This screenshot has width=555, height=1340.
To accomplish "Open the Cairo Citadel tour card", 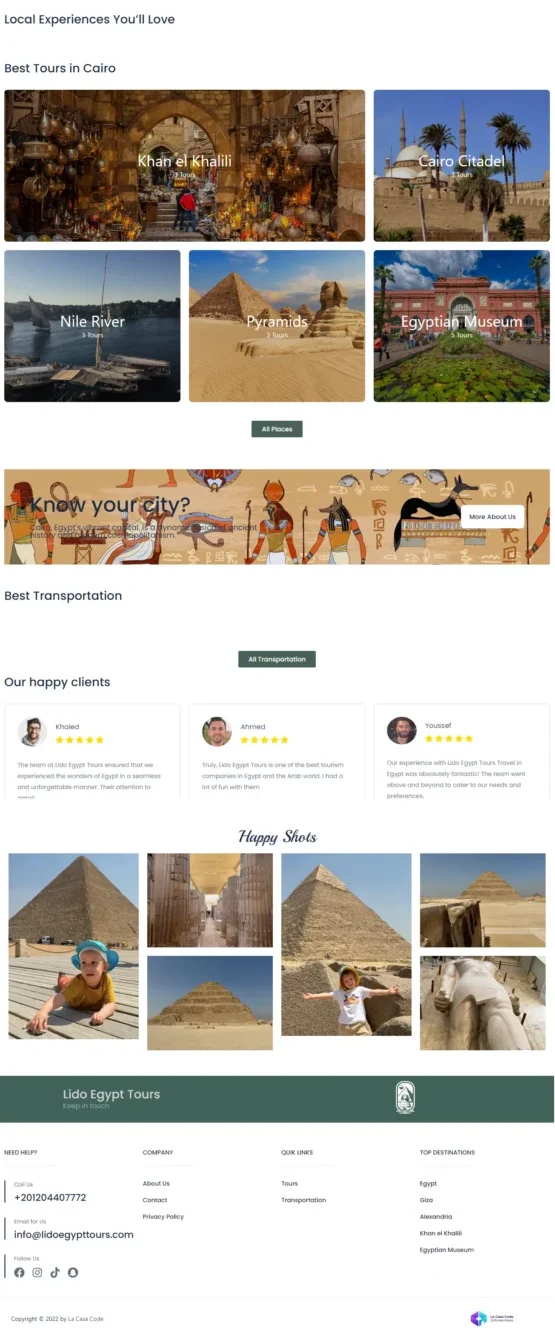I will [x=462, y=166].
